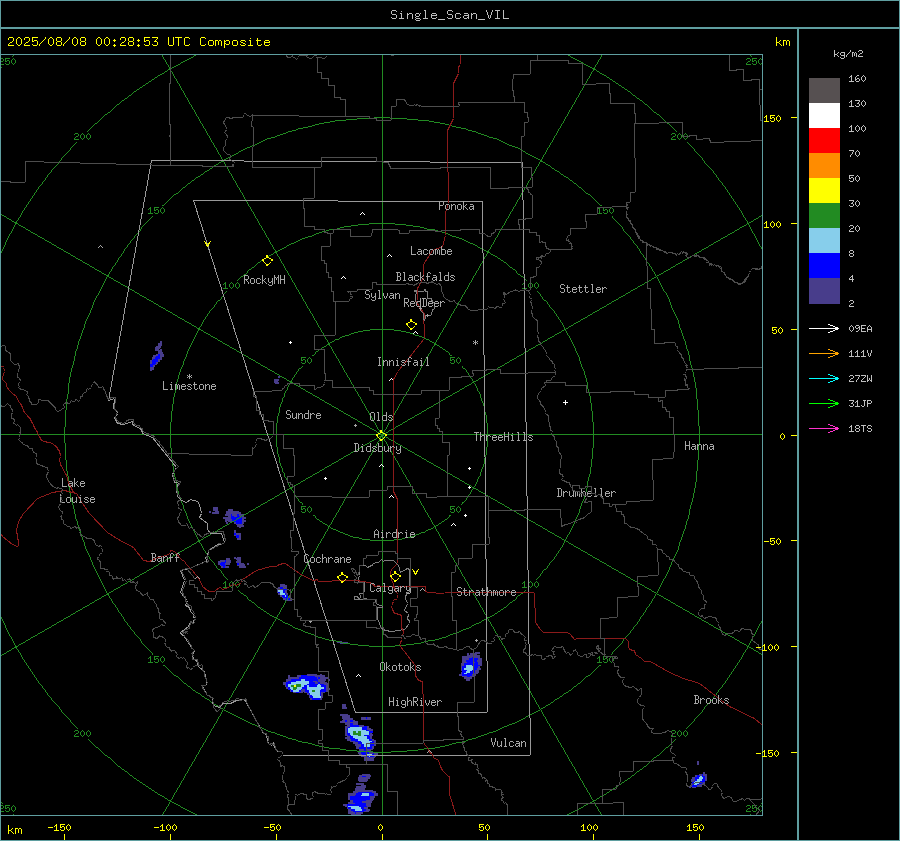This screenshot has width=900, height=841.
Task: Pick the light blue 8–20 legend swatch
Action: point(824,241)
